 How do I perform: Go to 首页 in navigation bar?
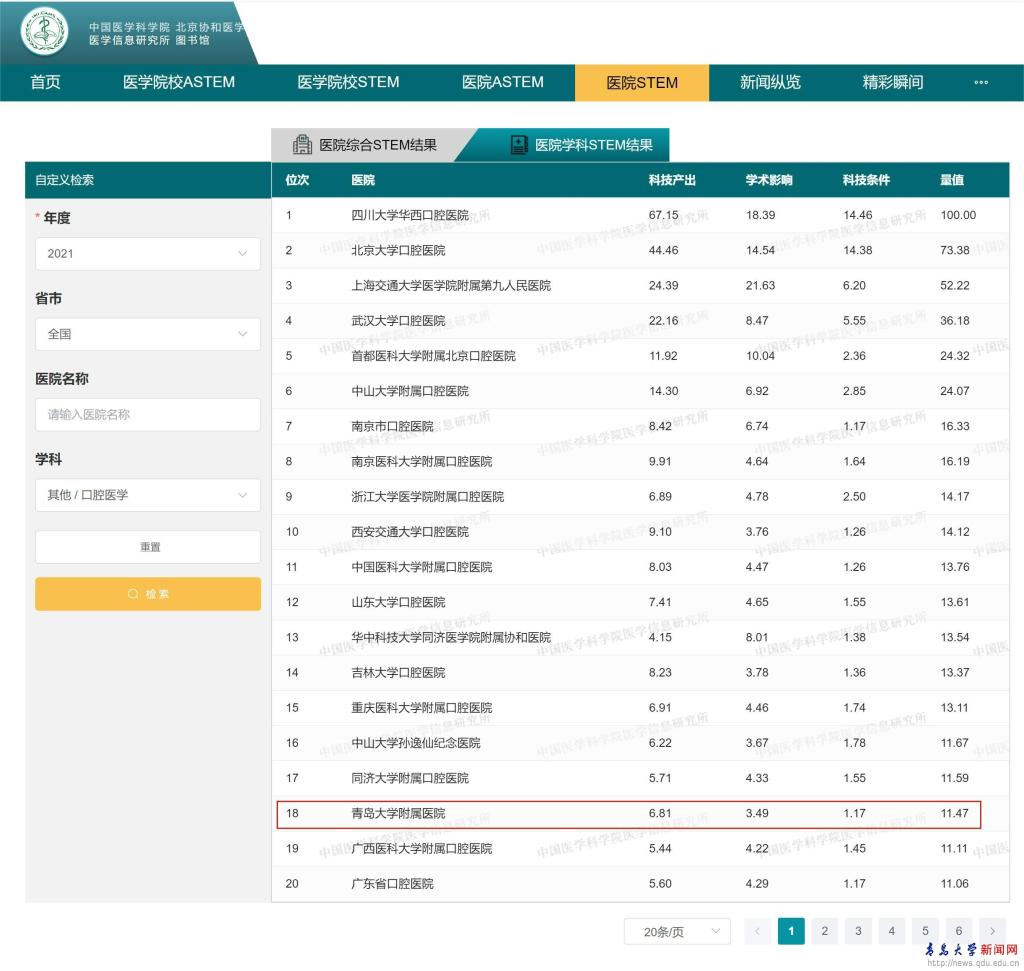click(x=45, y=83)
